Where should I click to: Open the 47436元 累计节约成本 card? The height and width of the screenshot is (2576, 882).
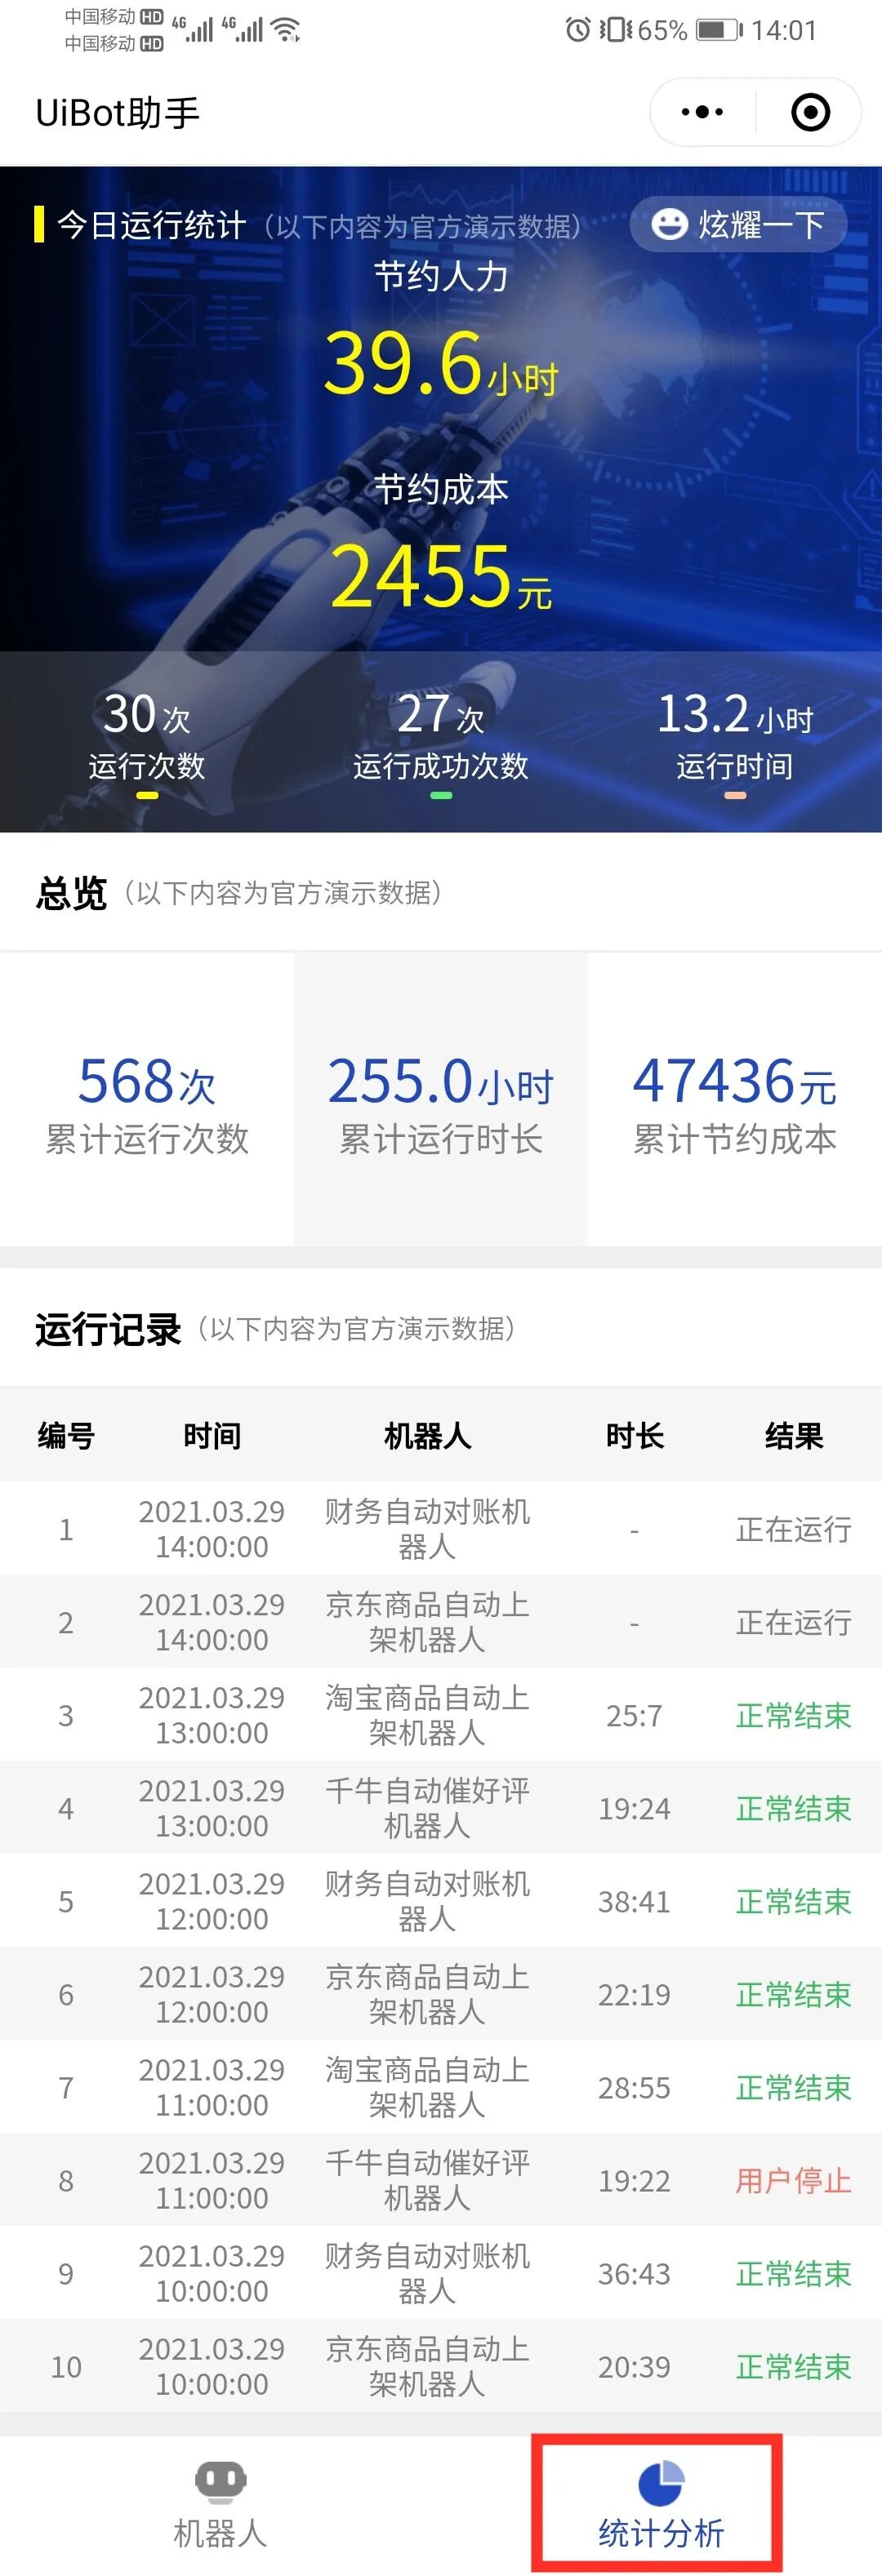click(x=735, y=1100)
